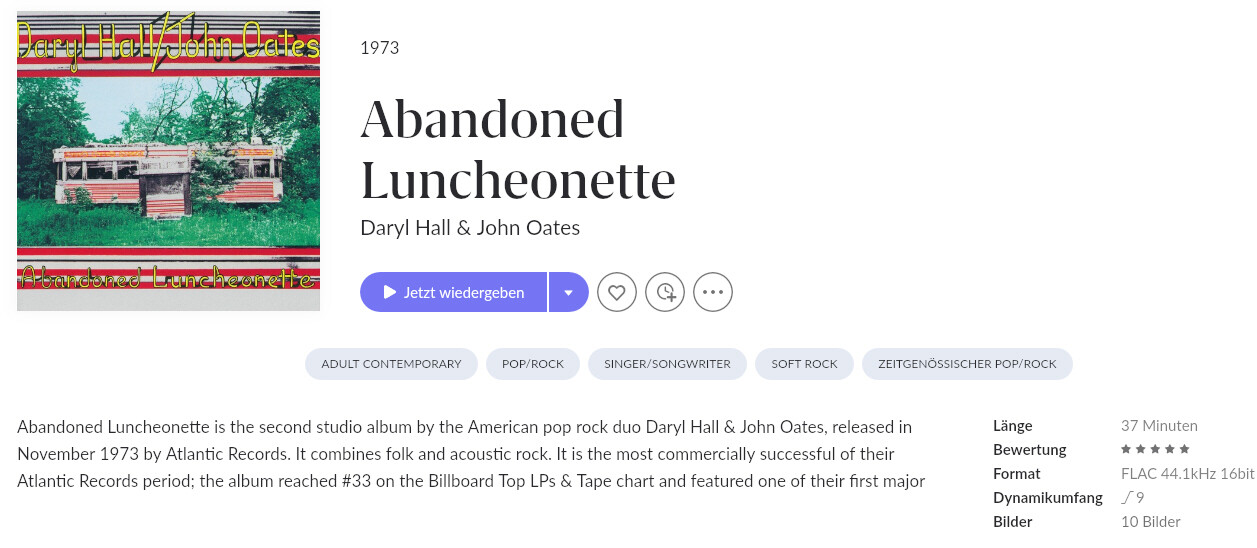1257x548 pixels.
Task: Choose the SINGER/SONGWRITER genre tag
Action: point(667,364)
